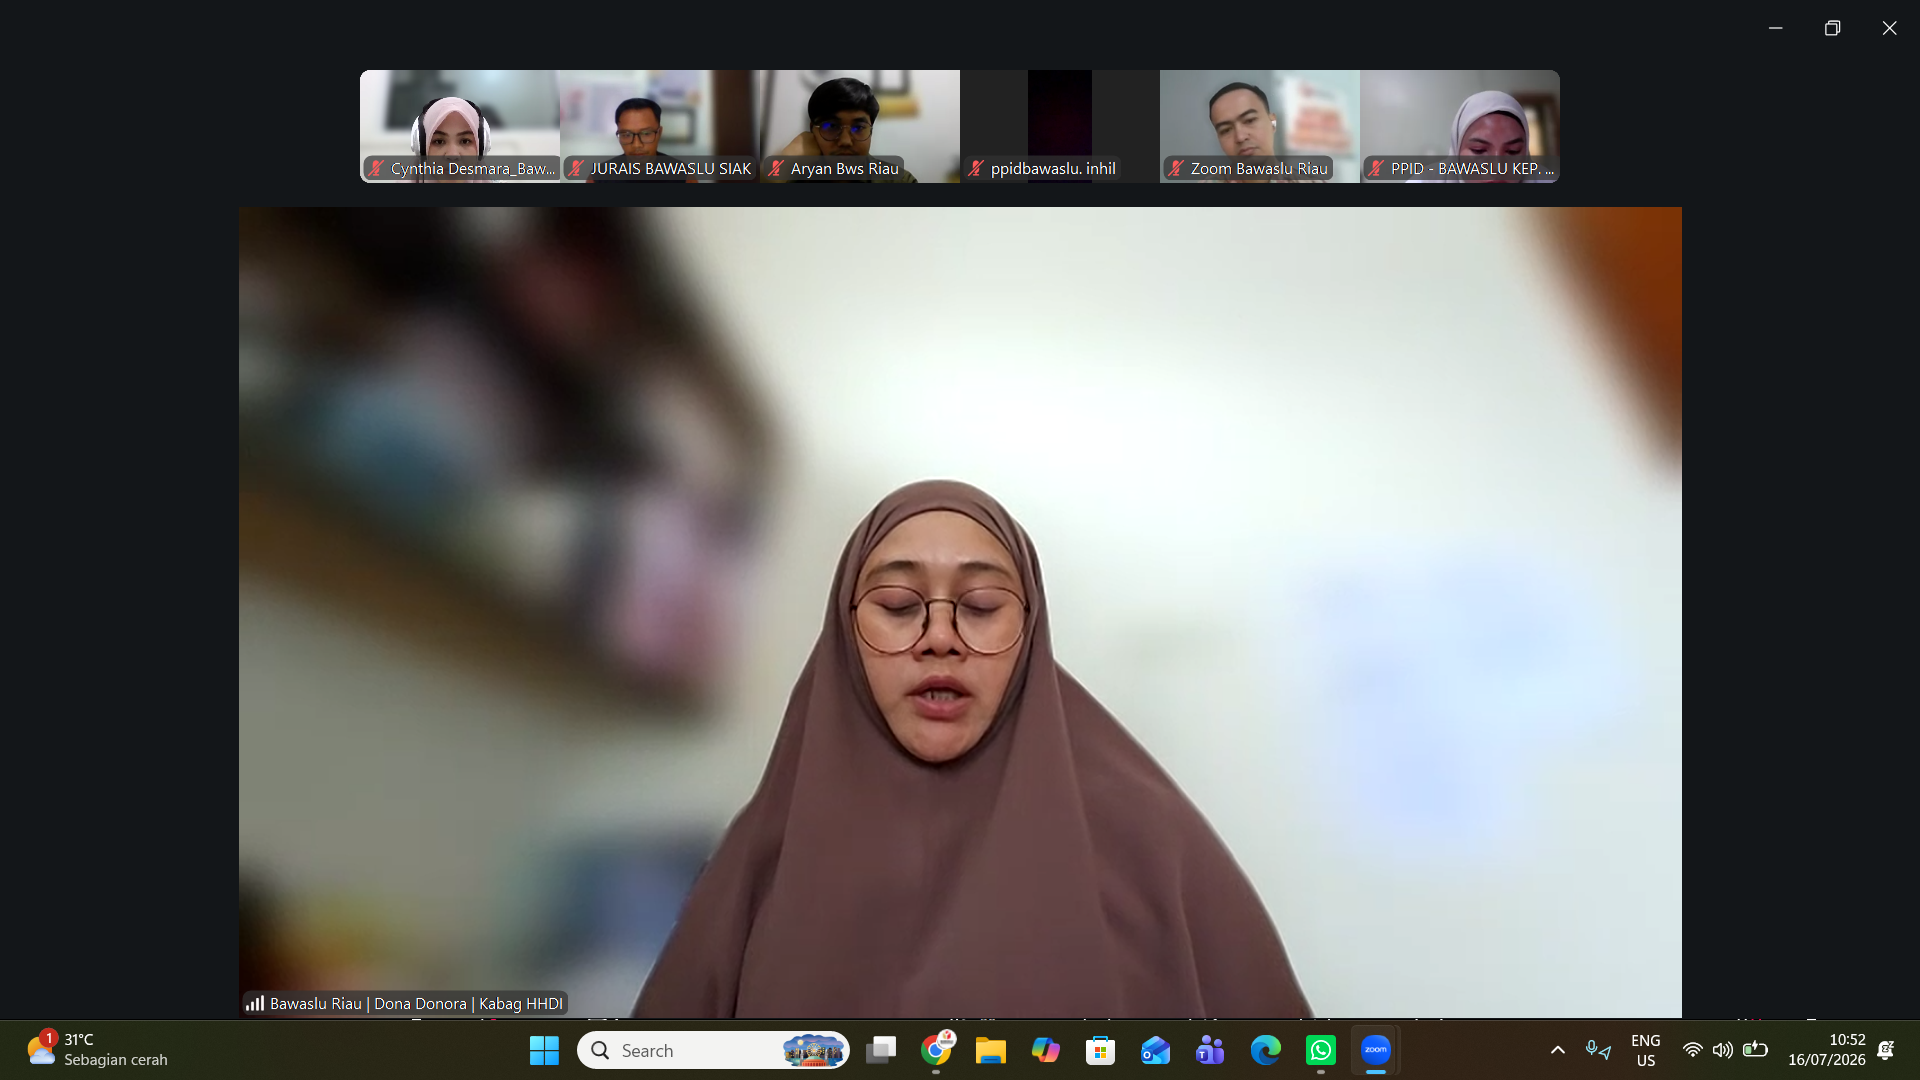Expand the hidden system tray icons

1557,1050
